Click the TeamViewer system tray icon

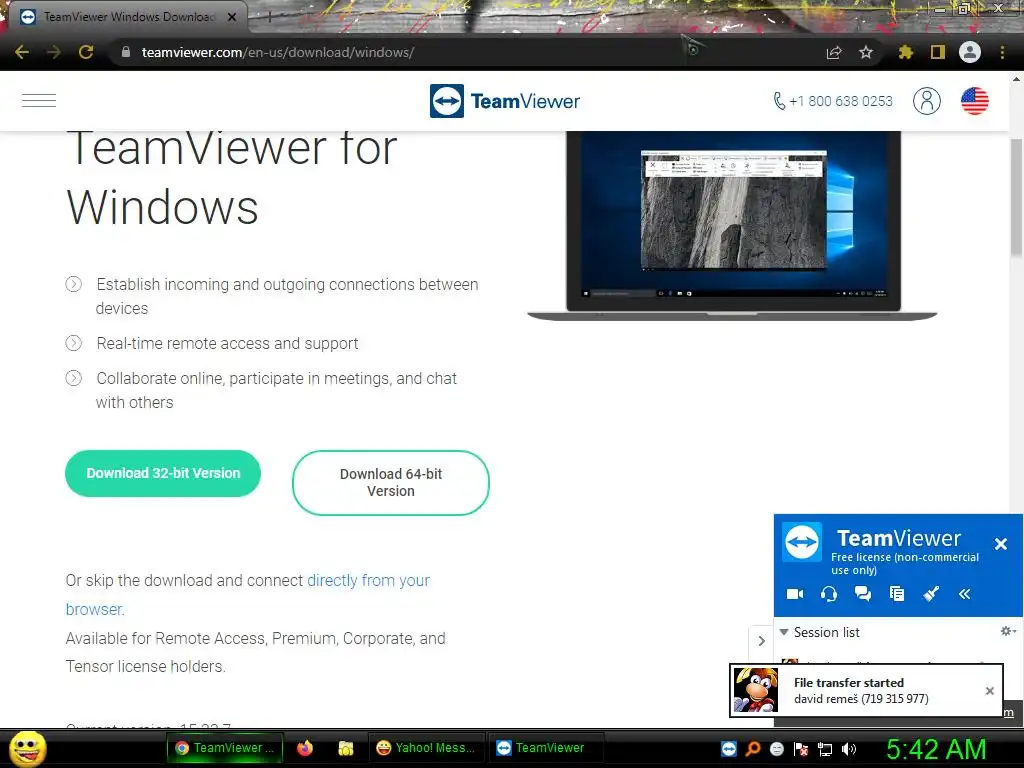point(729,748)
